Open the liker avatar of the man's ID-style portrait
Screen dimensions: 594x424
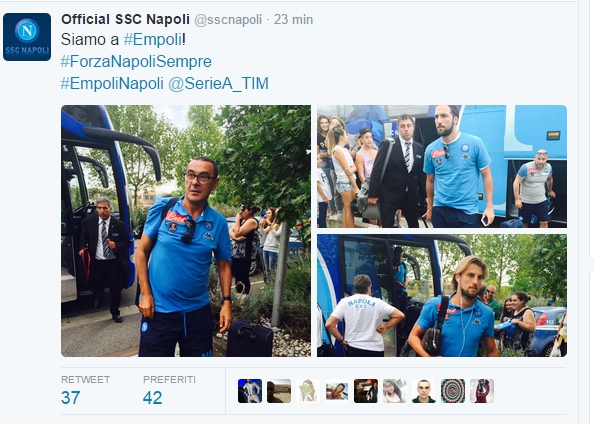[x=424, y=391]
